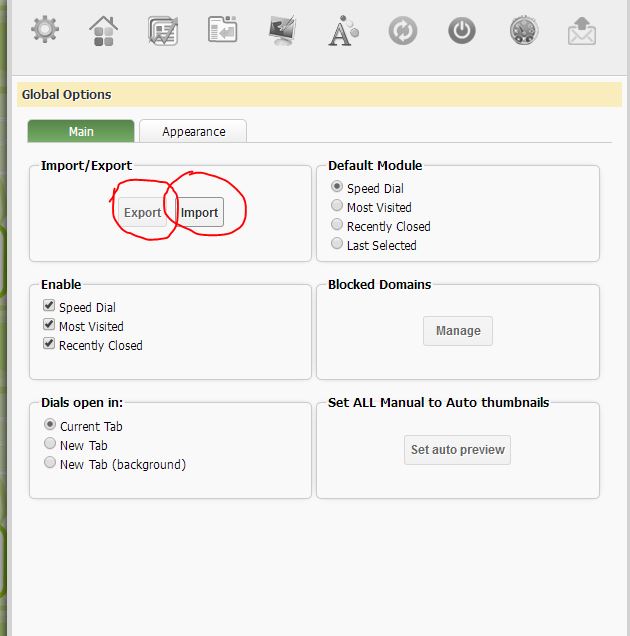Image resolution: width=630 pixels, height=636 pixels.
Task: Click 'Set ALL Manual to Auto thumbnails' label
Action: point(439,402)
